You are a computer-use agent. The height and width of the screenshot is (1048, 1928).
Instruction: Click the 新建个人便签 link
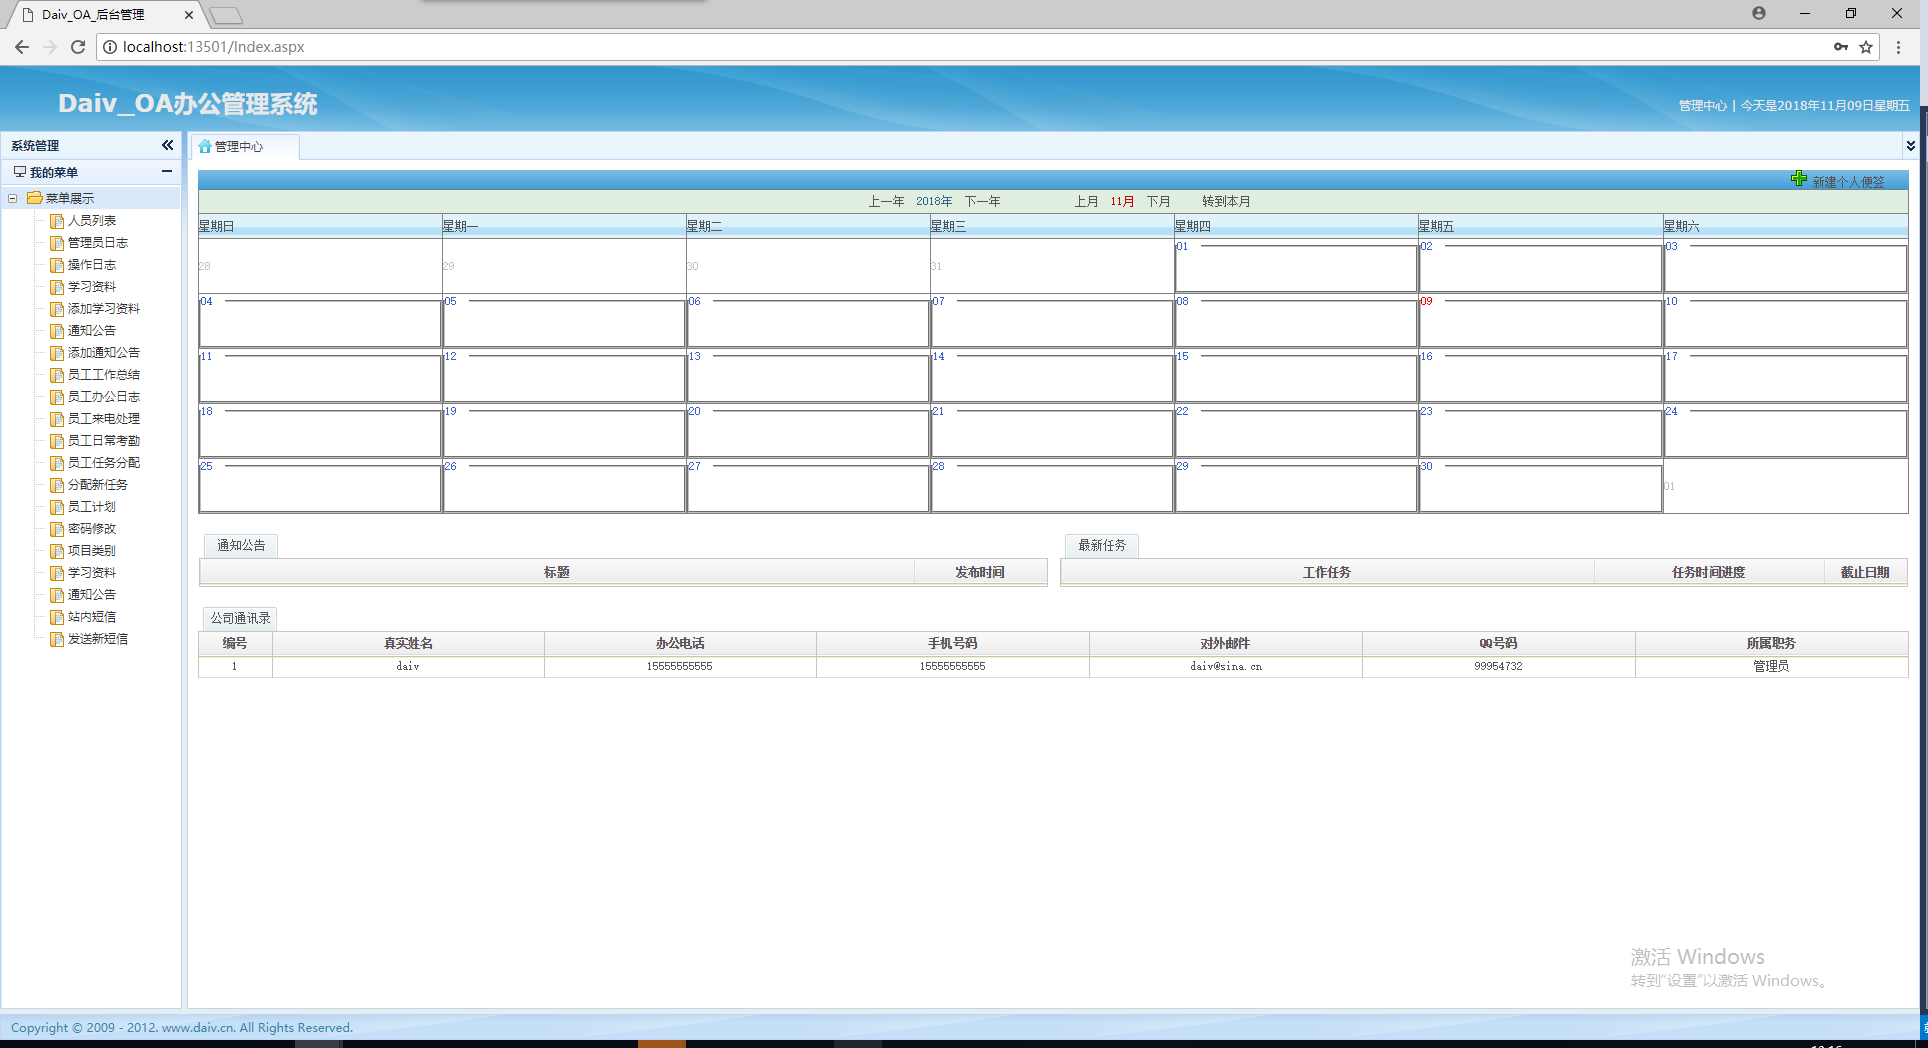(1848, 182)
